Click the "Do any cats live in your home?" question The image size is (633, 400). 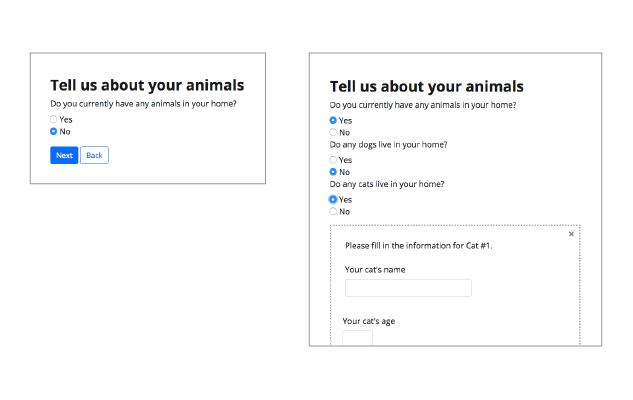tap(387, 184)
